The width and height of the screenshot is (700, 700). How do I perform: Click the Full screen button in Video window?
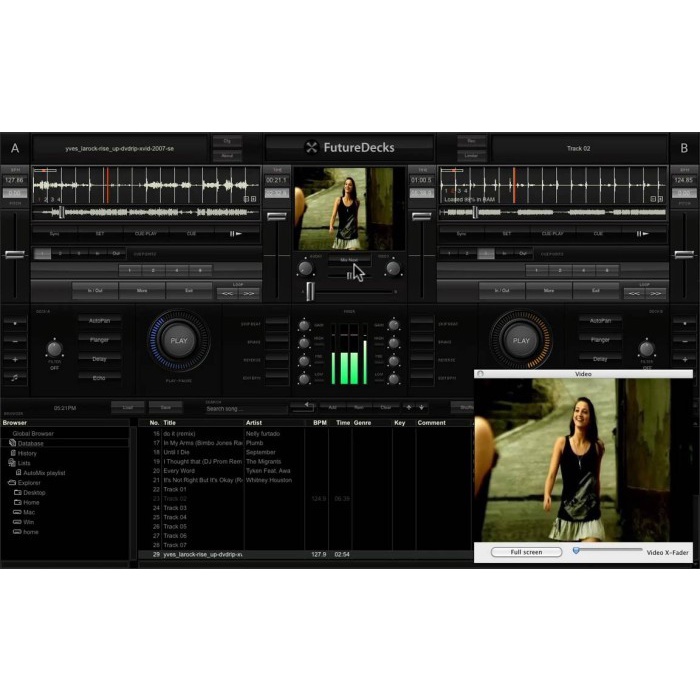526,552
